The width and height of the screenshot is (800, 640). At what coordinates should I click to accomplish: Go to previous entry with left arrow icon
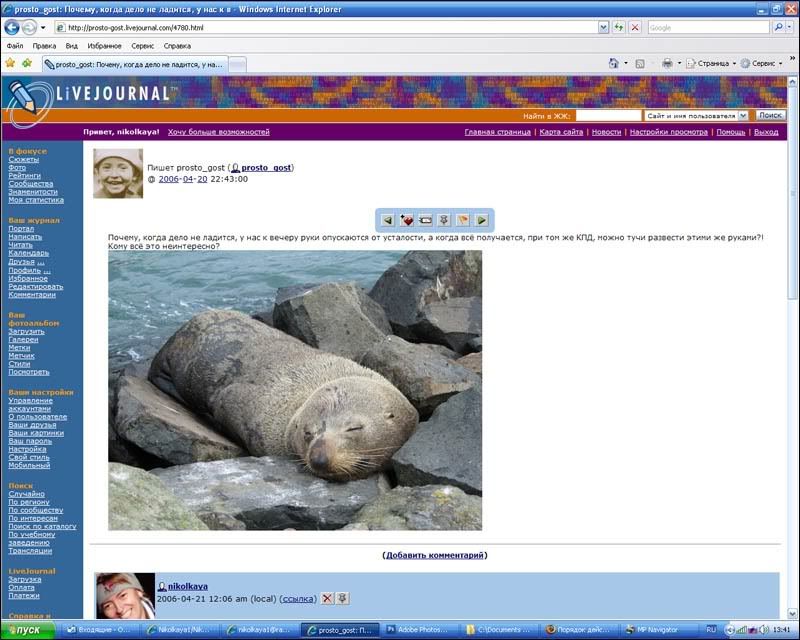click(388, 220)
